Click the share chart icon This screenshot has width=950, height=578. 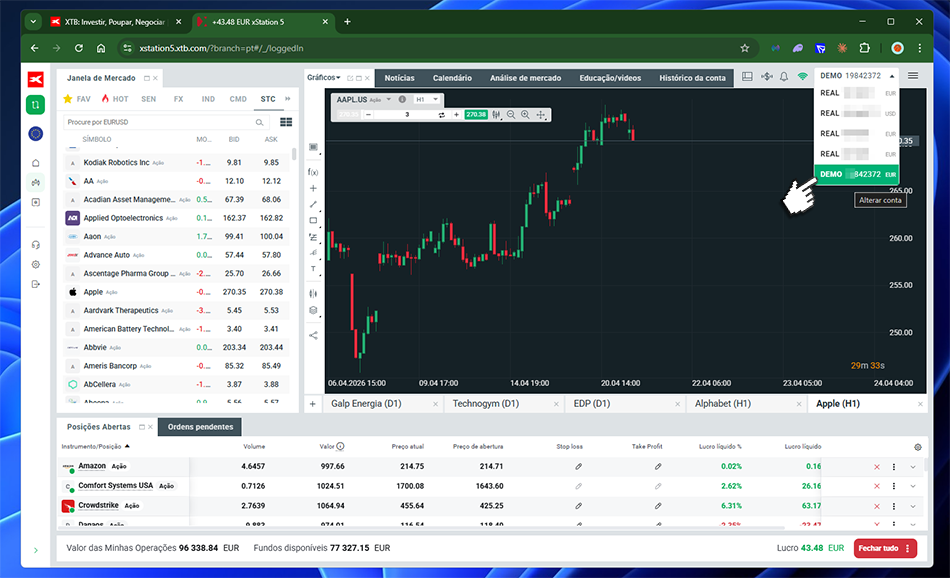(x=313, y=335)
